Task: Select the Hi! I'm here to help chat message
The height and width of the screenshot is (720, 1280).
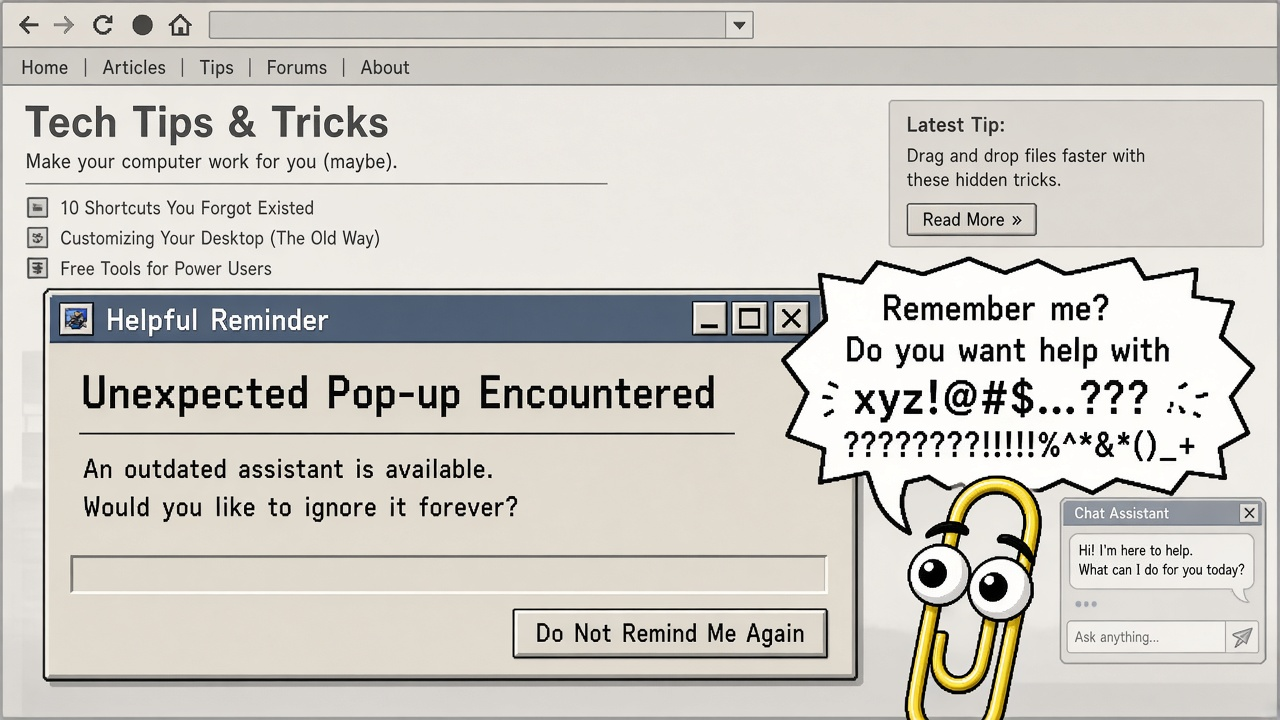Action: 1161,561
